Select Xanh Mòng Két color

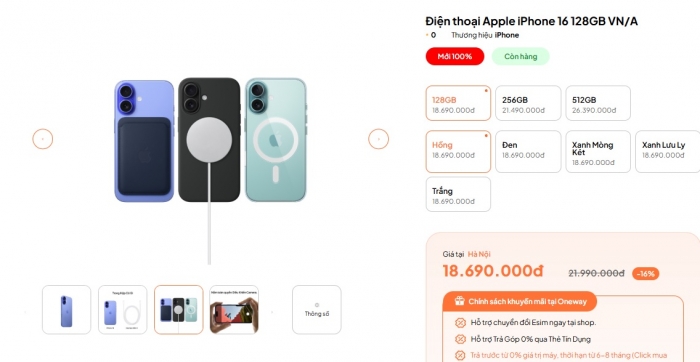click(598, 152)
